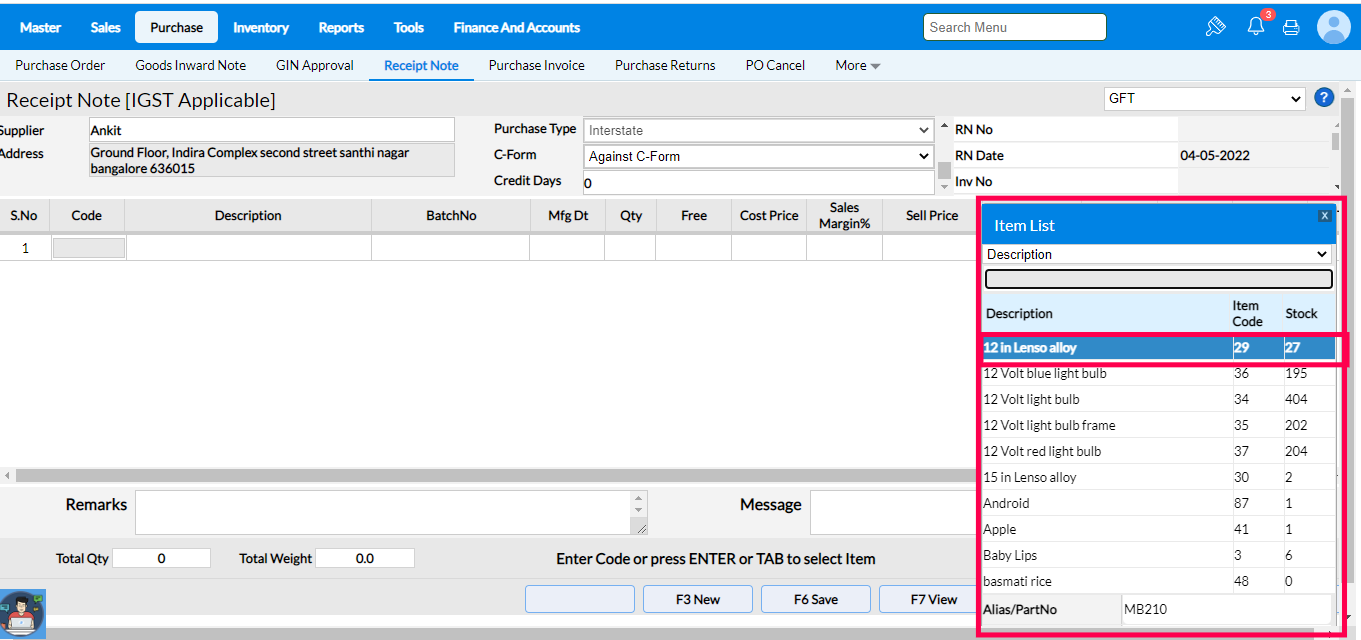Open Item List Description filter dropdown
This screenshot has height=640, width=1361.
pos(1158,254)
